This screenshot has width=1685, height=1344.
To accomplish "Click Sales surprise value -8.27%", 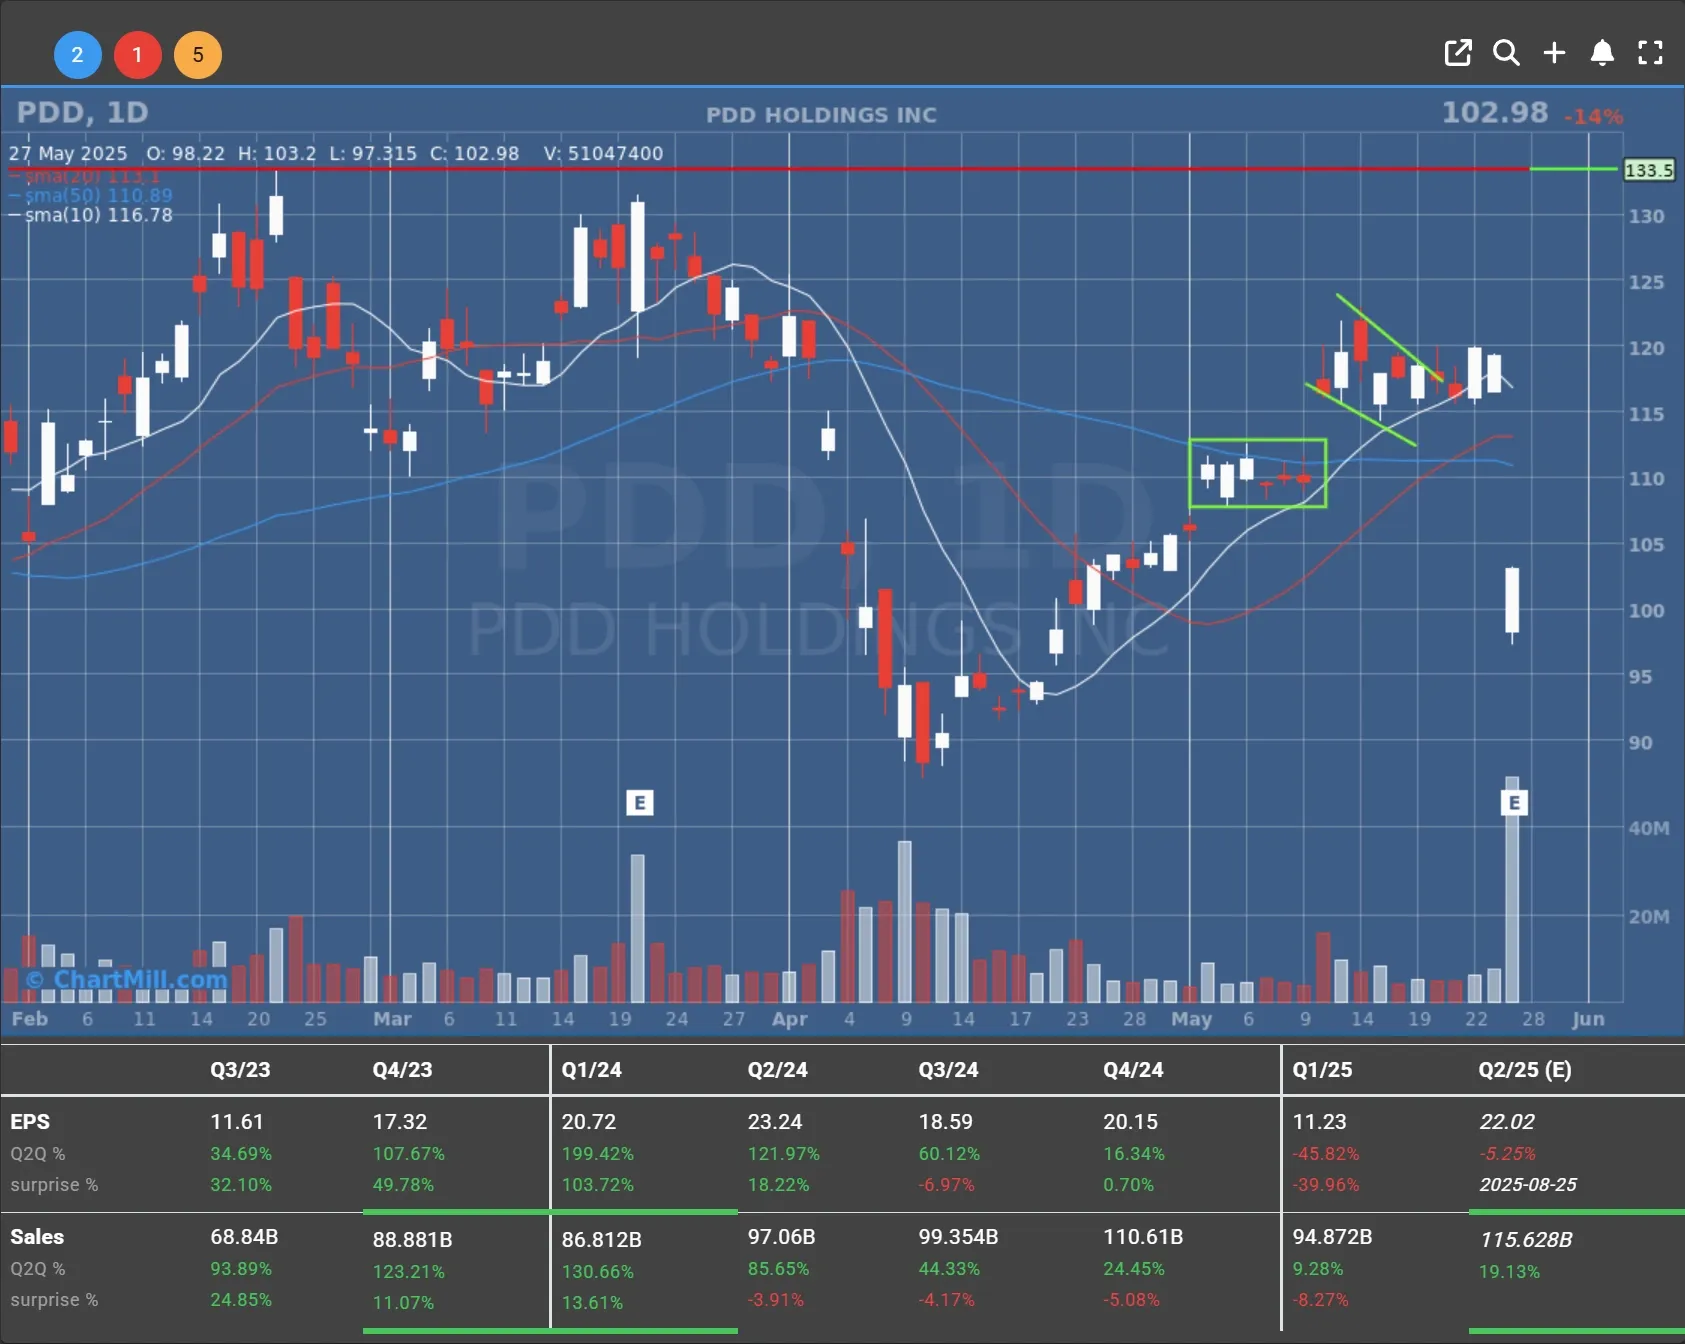I will point(1320,1300).
